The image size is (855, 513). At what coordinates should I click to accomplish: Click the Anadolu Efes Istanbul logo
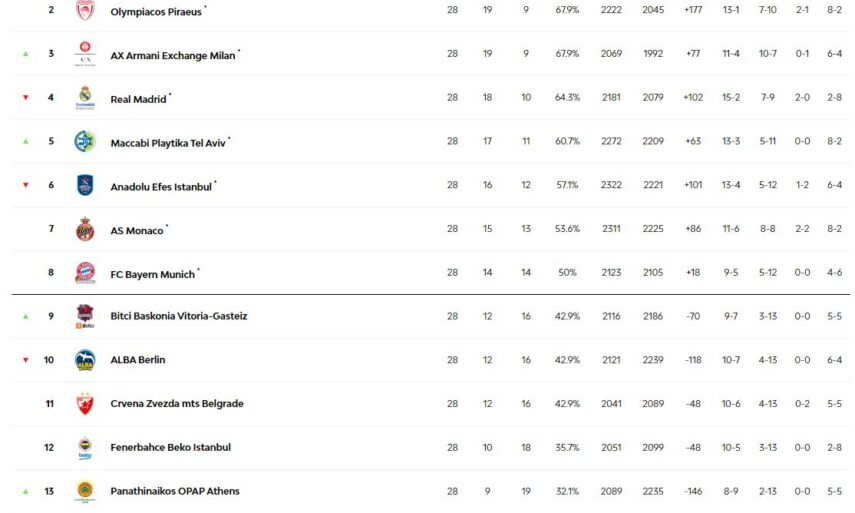85,185
